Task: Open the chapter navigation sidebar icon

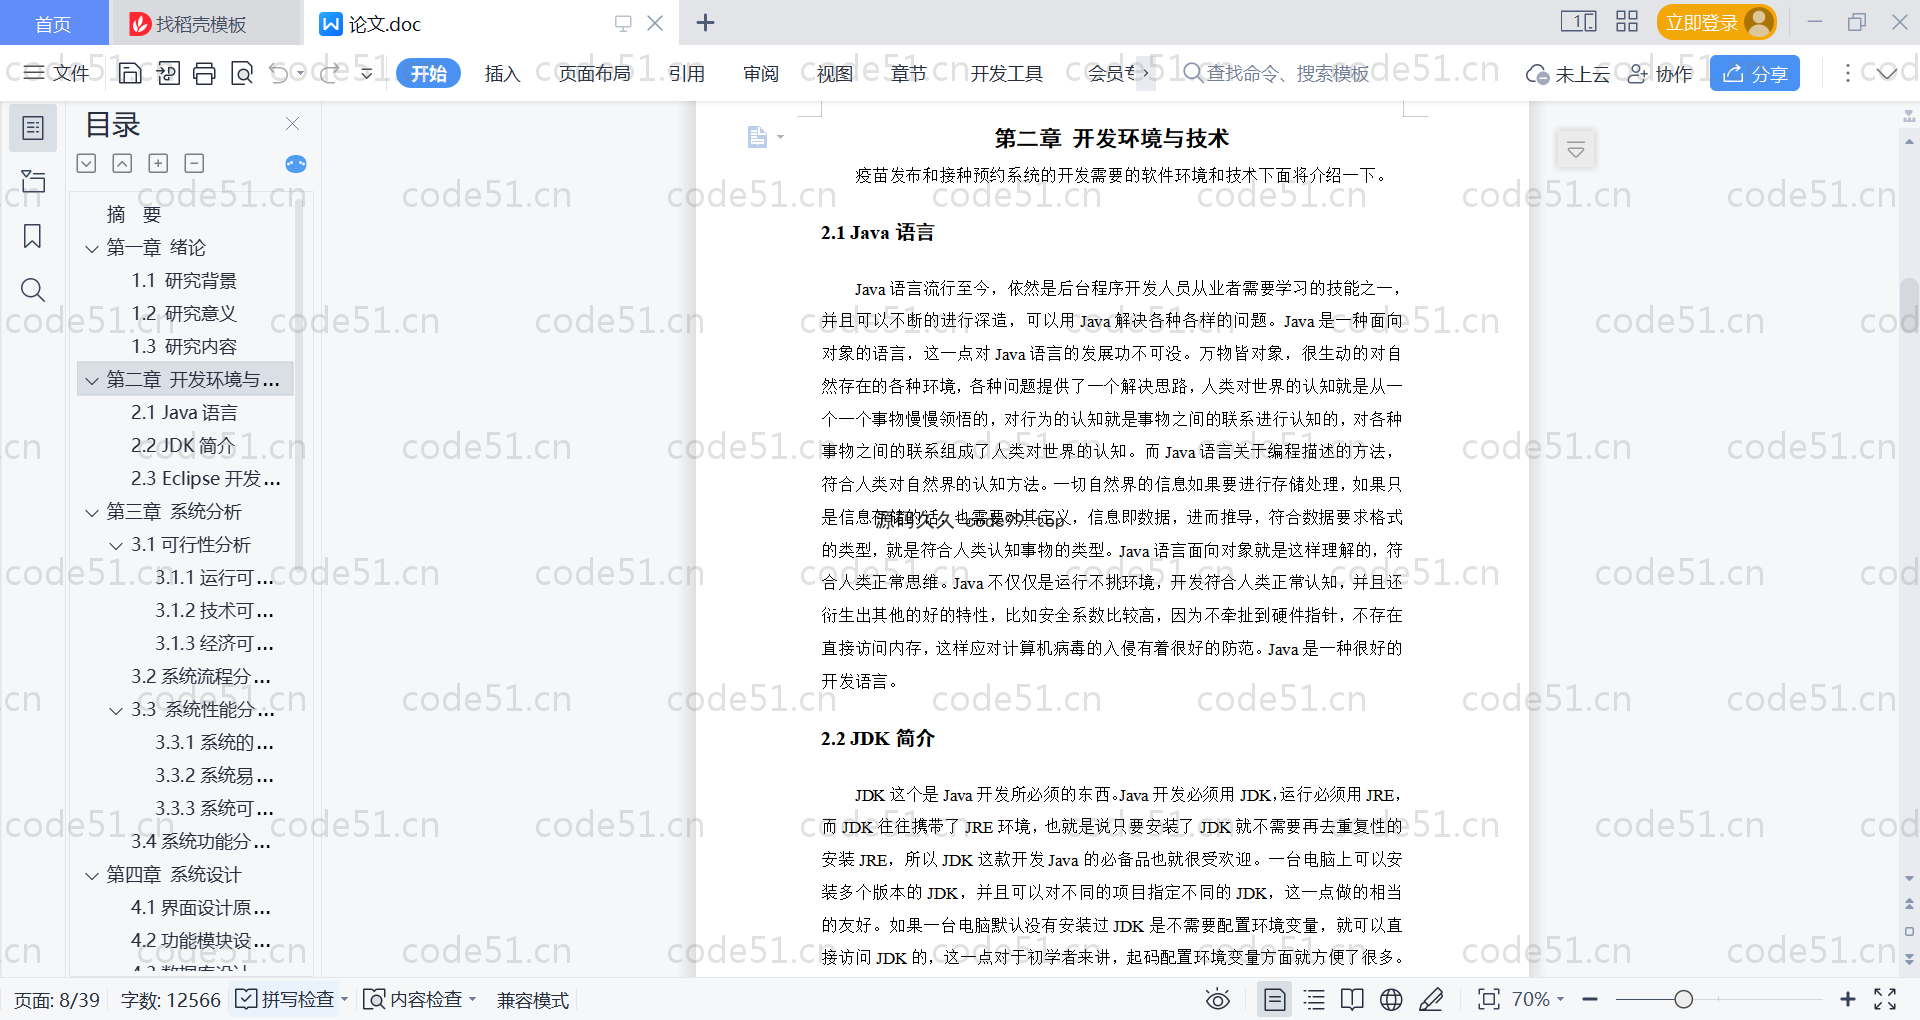Action: pos(33,181)
